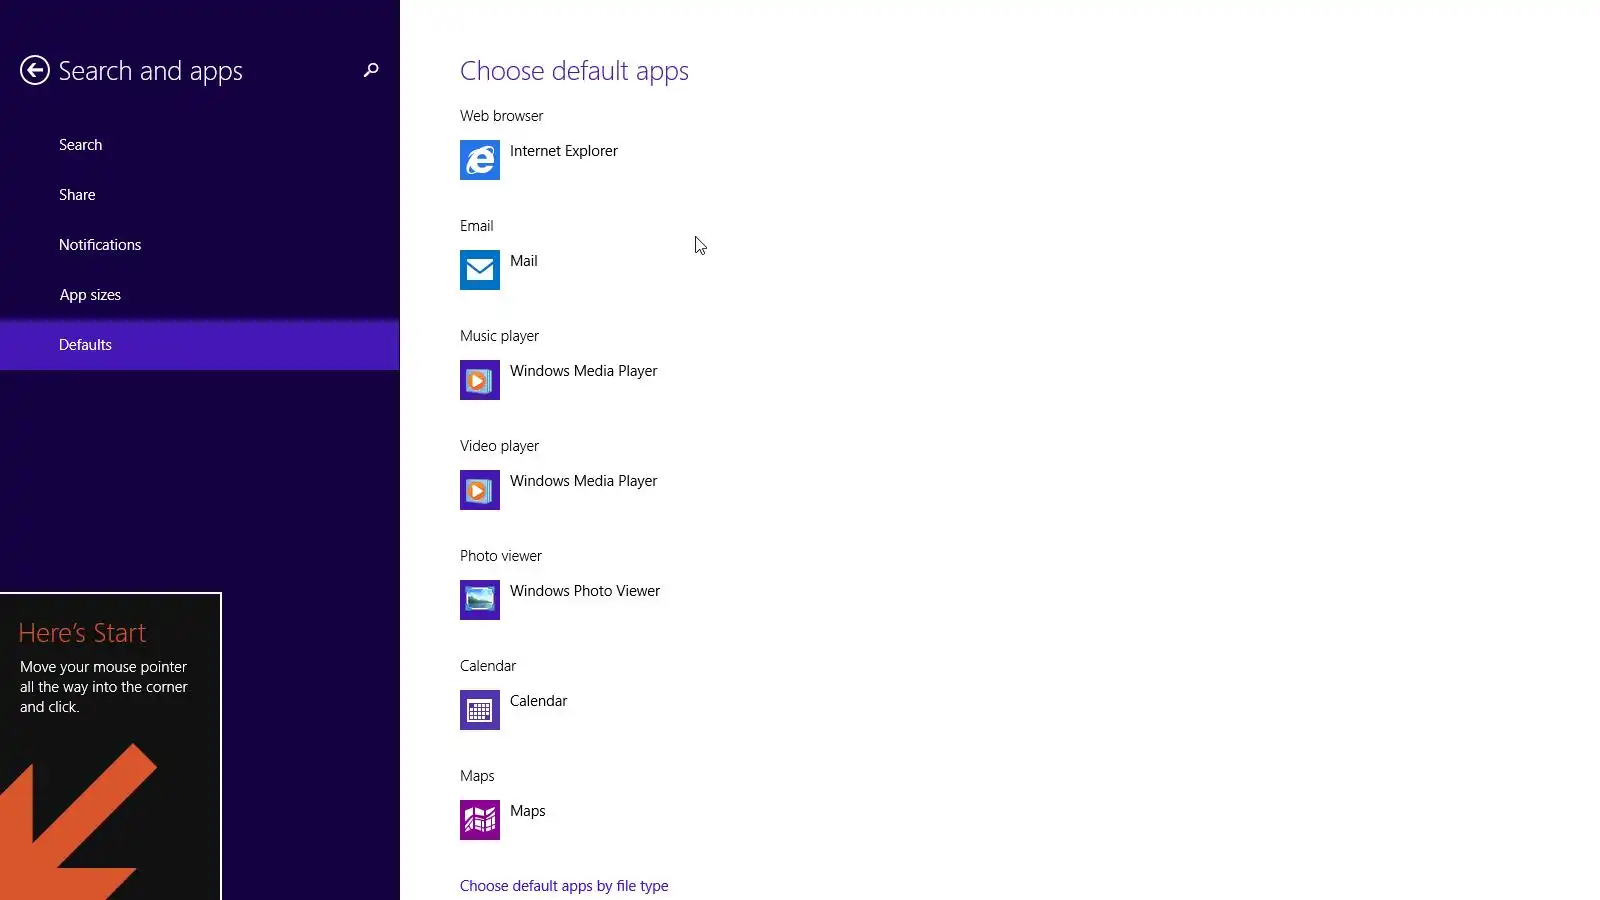Viewport: 1600px width, 900px height.
Task: Click the Internet Explorer icon
Action: [x=480, y=160]
